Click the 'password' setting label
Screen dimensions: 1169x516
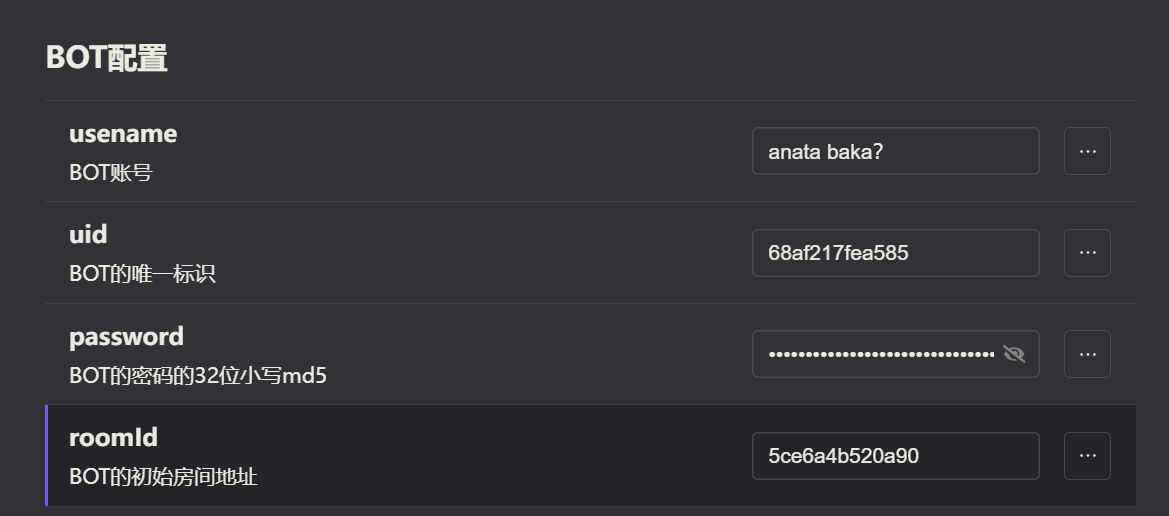click(x=126, y=337)
